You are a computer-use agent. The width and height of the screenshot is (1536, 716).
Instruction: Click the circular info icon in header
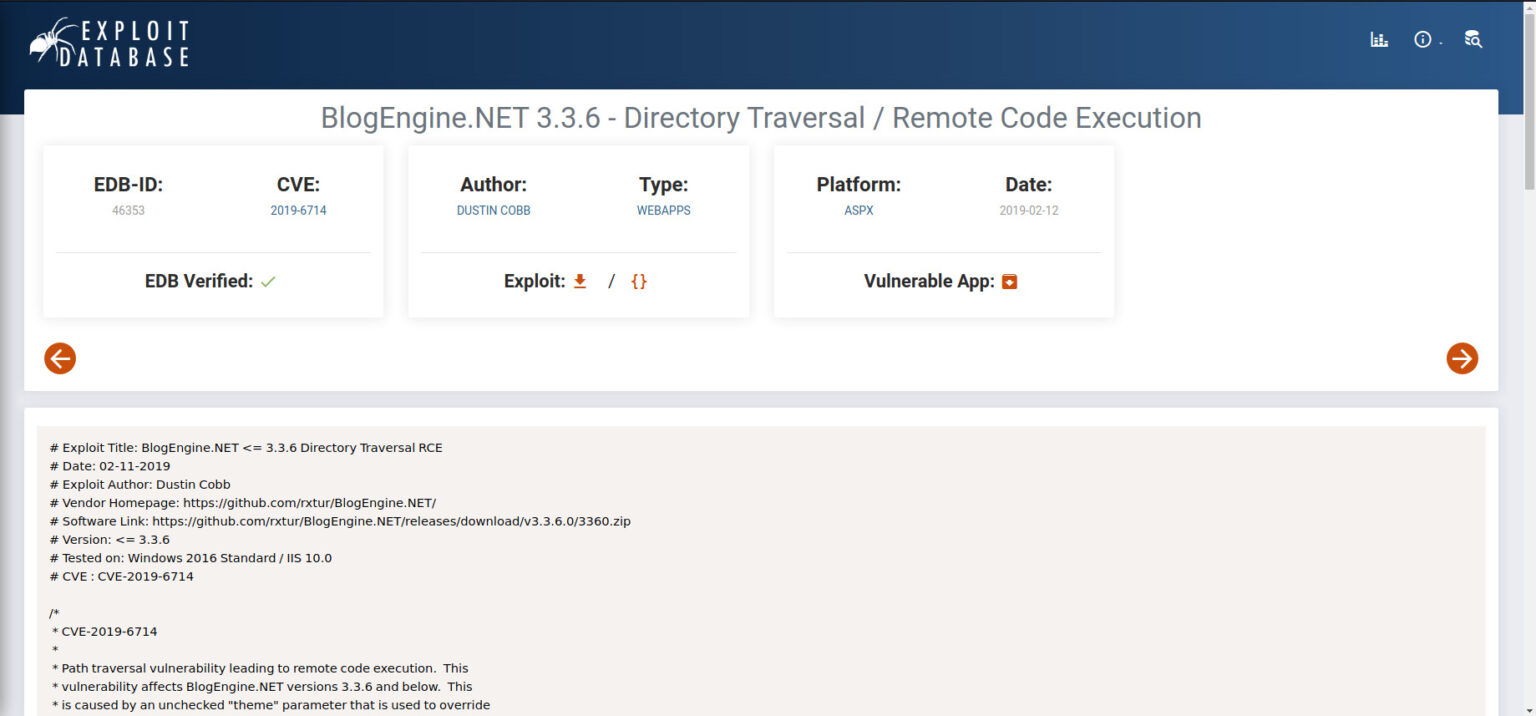(1422, 39)
